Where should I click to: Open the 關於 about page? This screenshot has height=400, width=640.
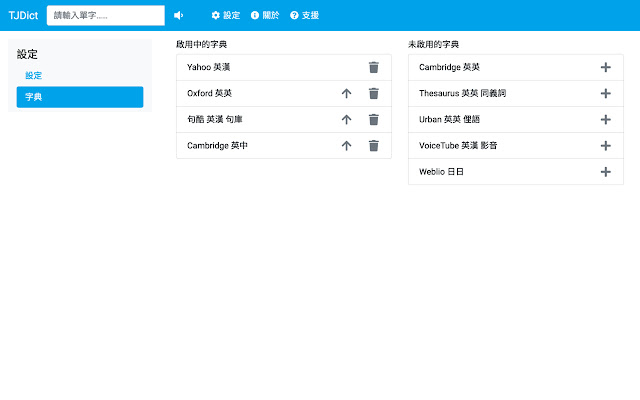pyautogui.click(x=265, y=15)
